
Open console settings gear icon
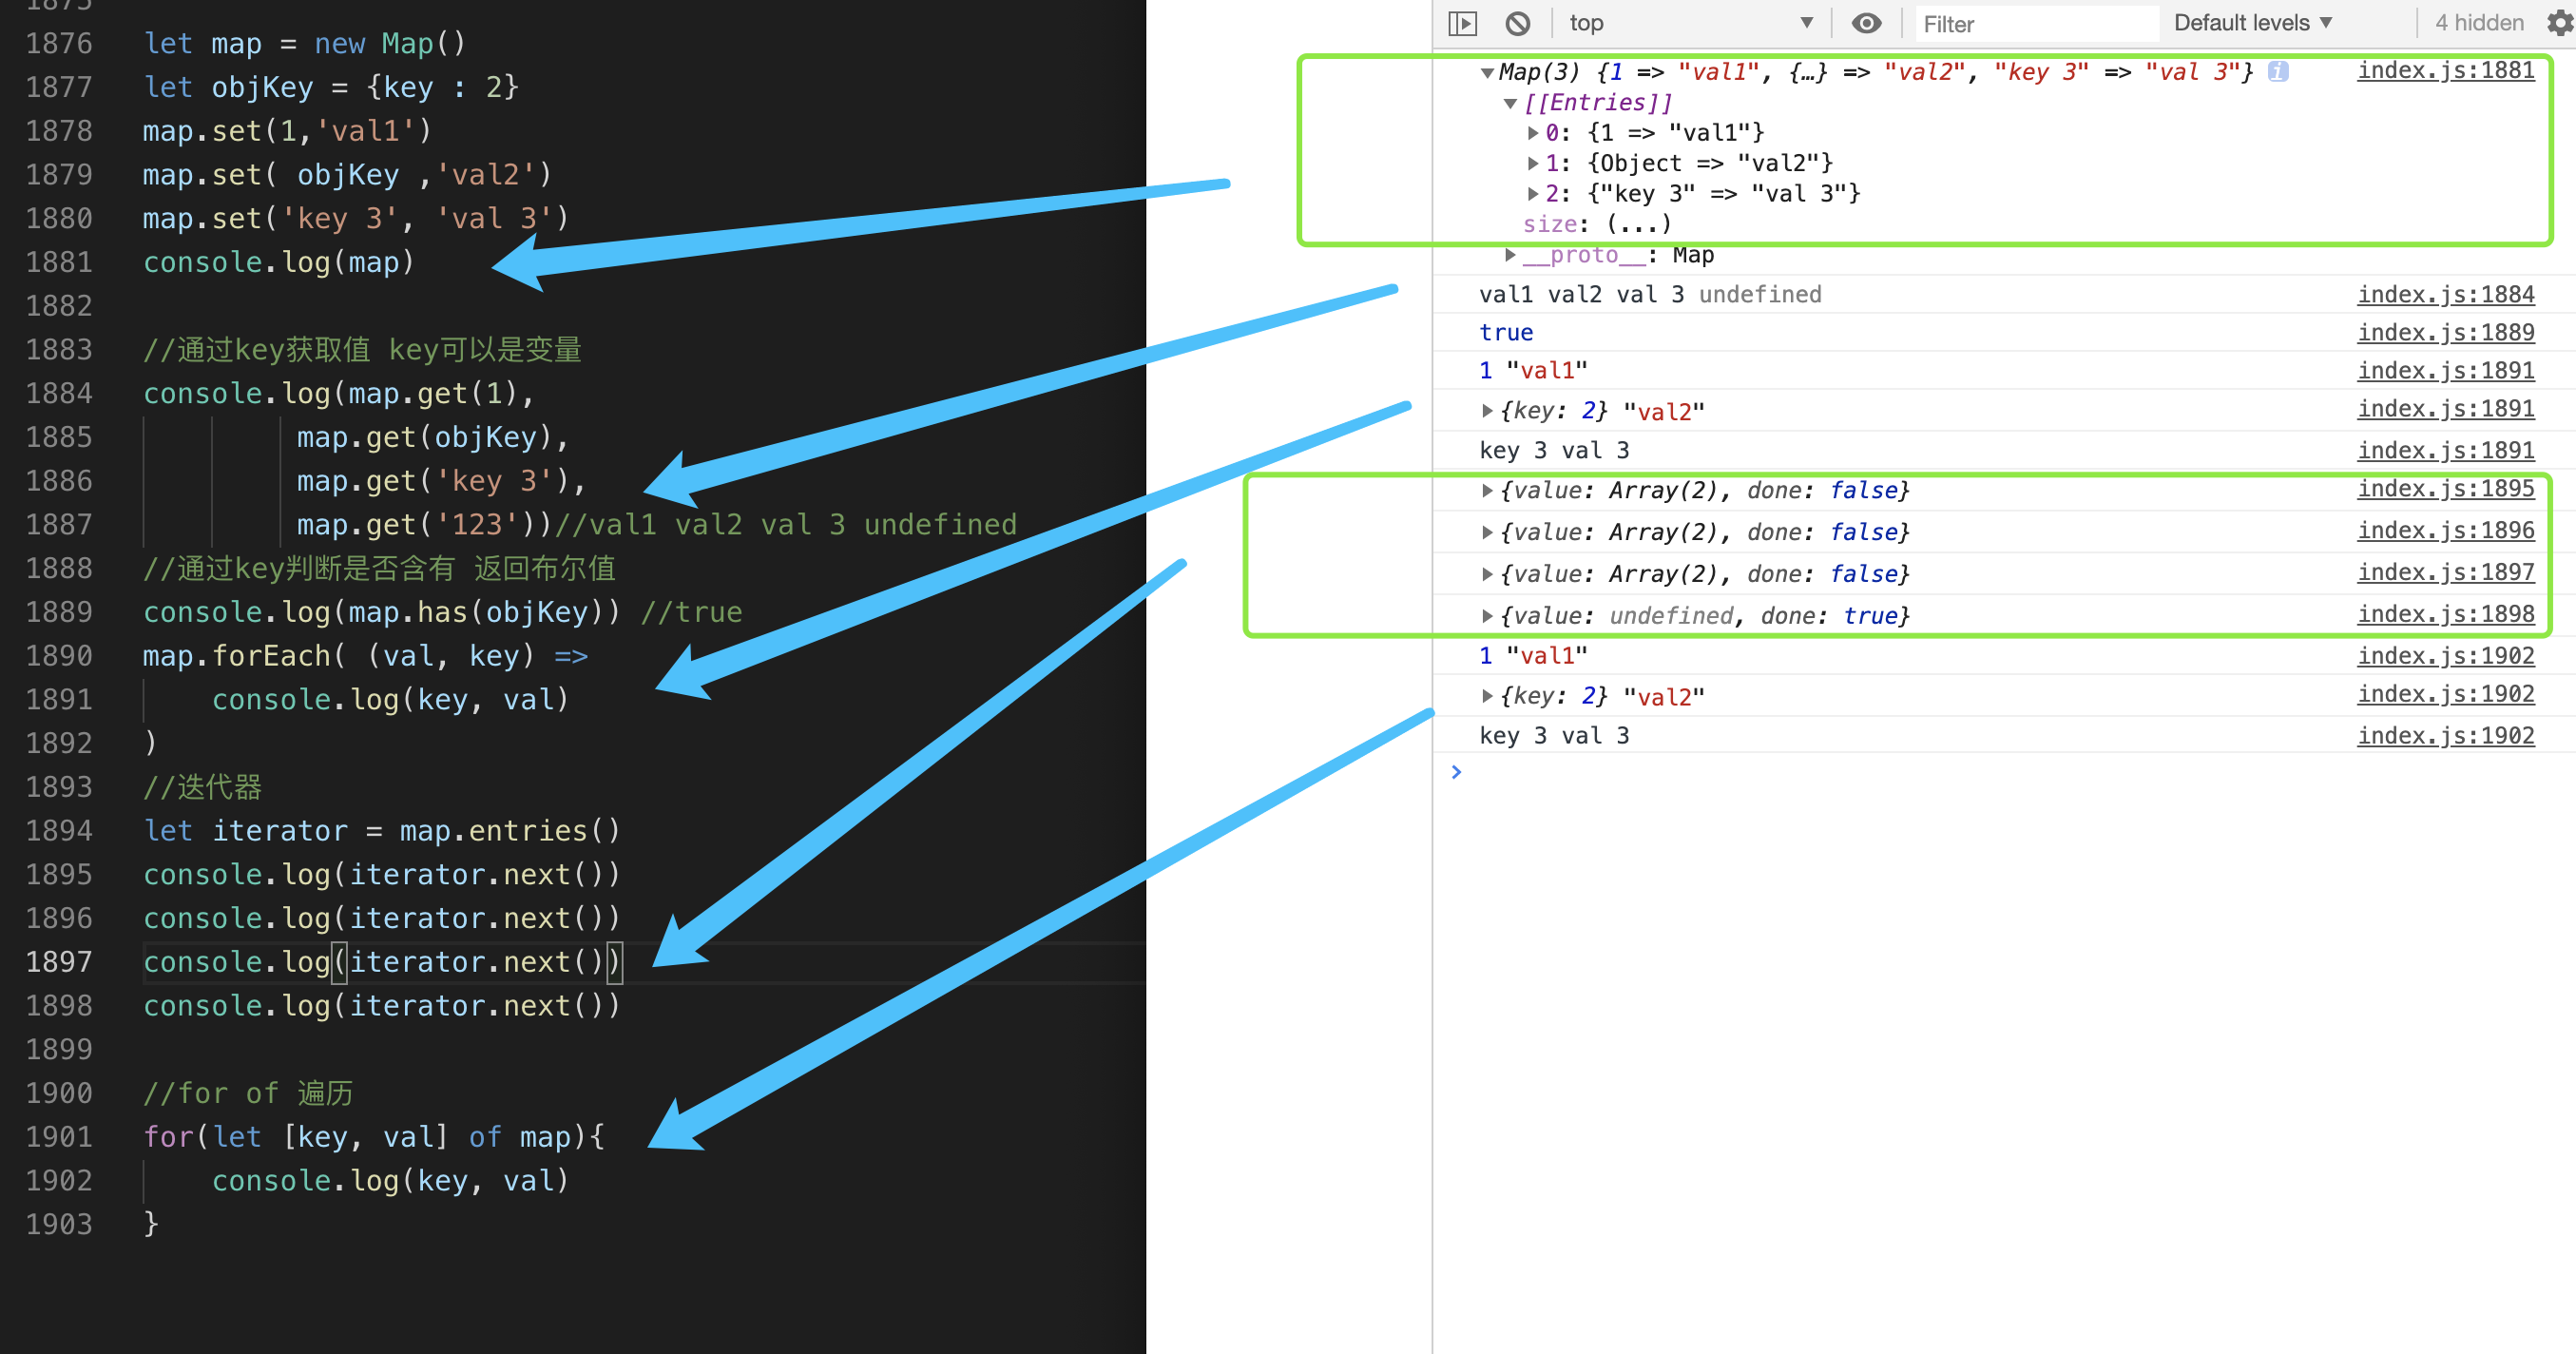(2559, 23)
